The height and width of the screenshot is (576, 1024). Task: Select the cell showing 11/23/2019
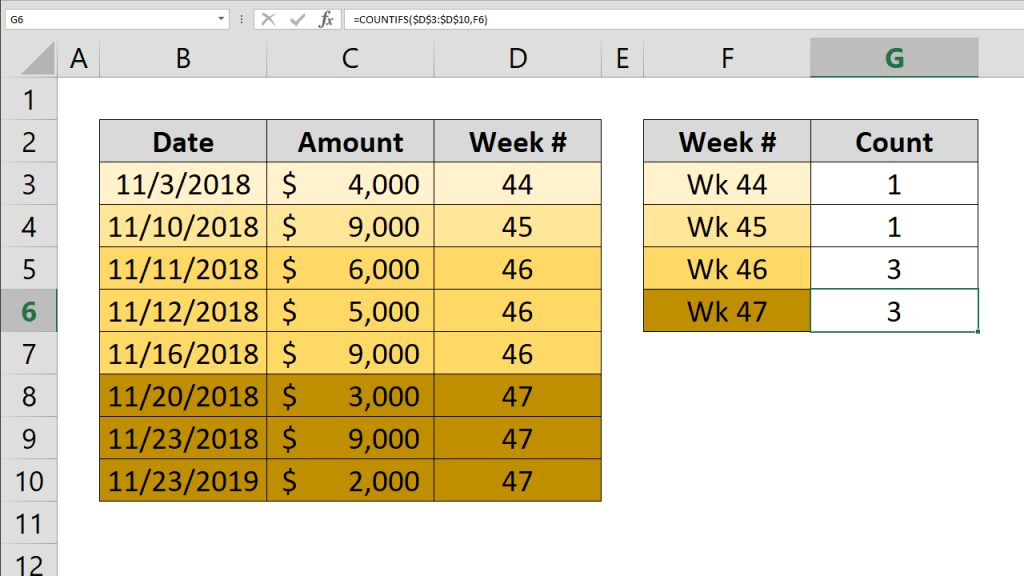pos(182,480)
